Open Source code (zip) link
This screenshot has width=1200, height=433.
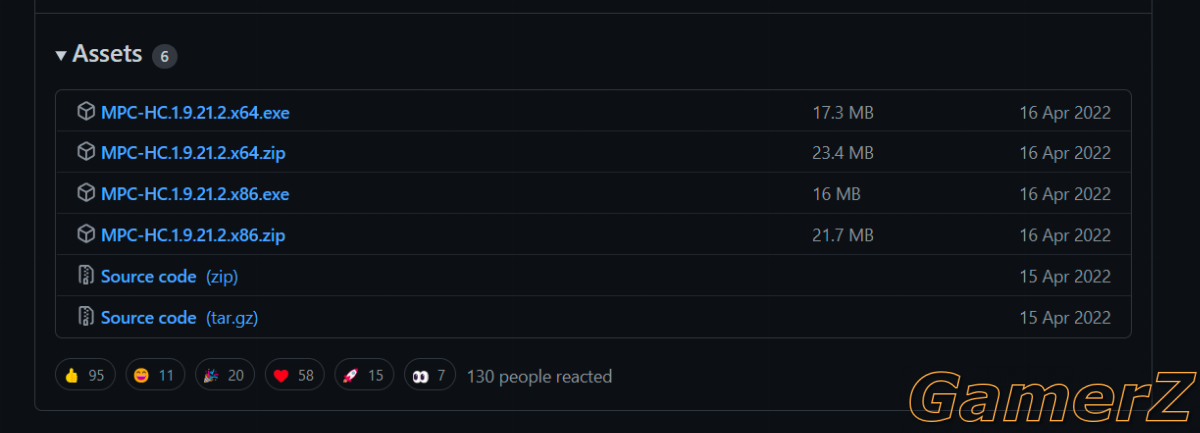pyautogui.click(x=169, y=277)
